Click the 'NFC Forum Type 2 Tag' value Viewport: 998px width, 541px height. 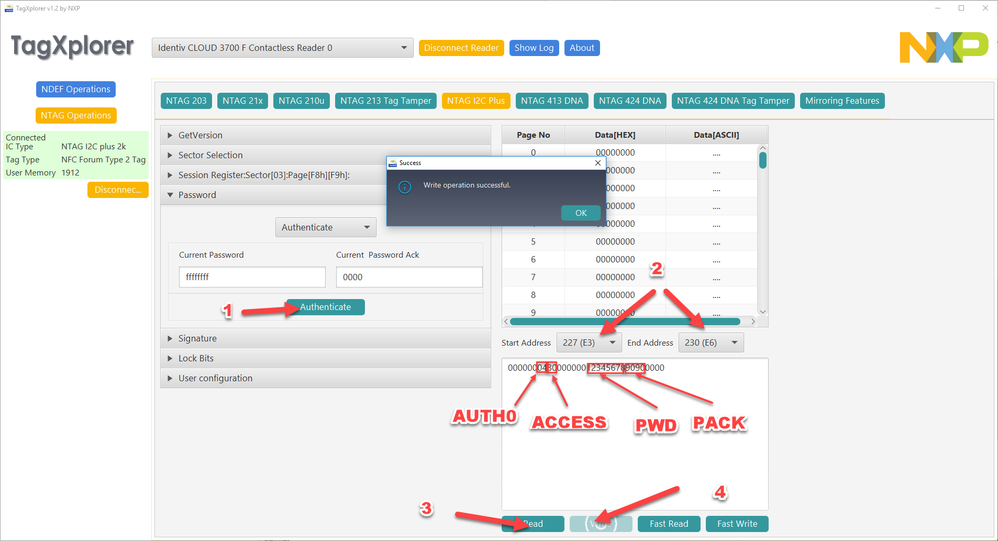tap(103, 160)
